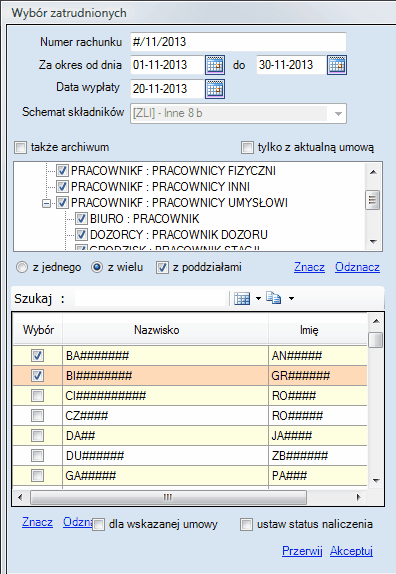
Task: Click surname cell DU######
Action: [165, 456]
